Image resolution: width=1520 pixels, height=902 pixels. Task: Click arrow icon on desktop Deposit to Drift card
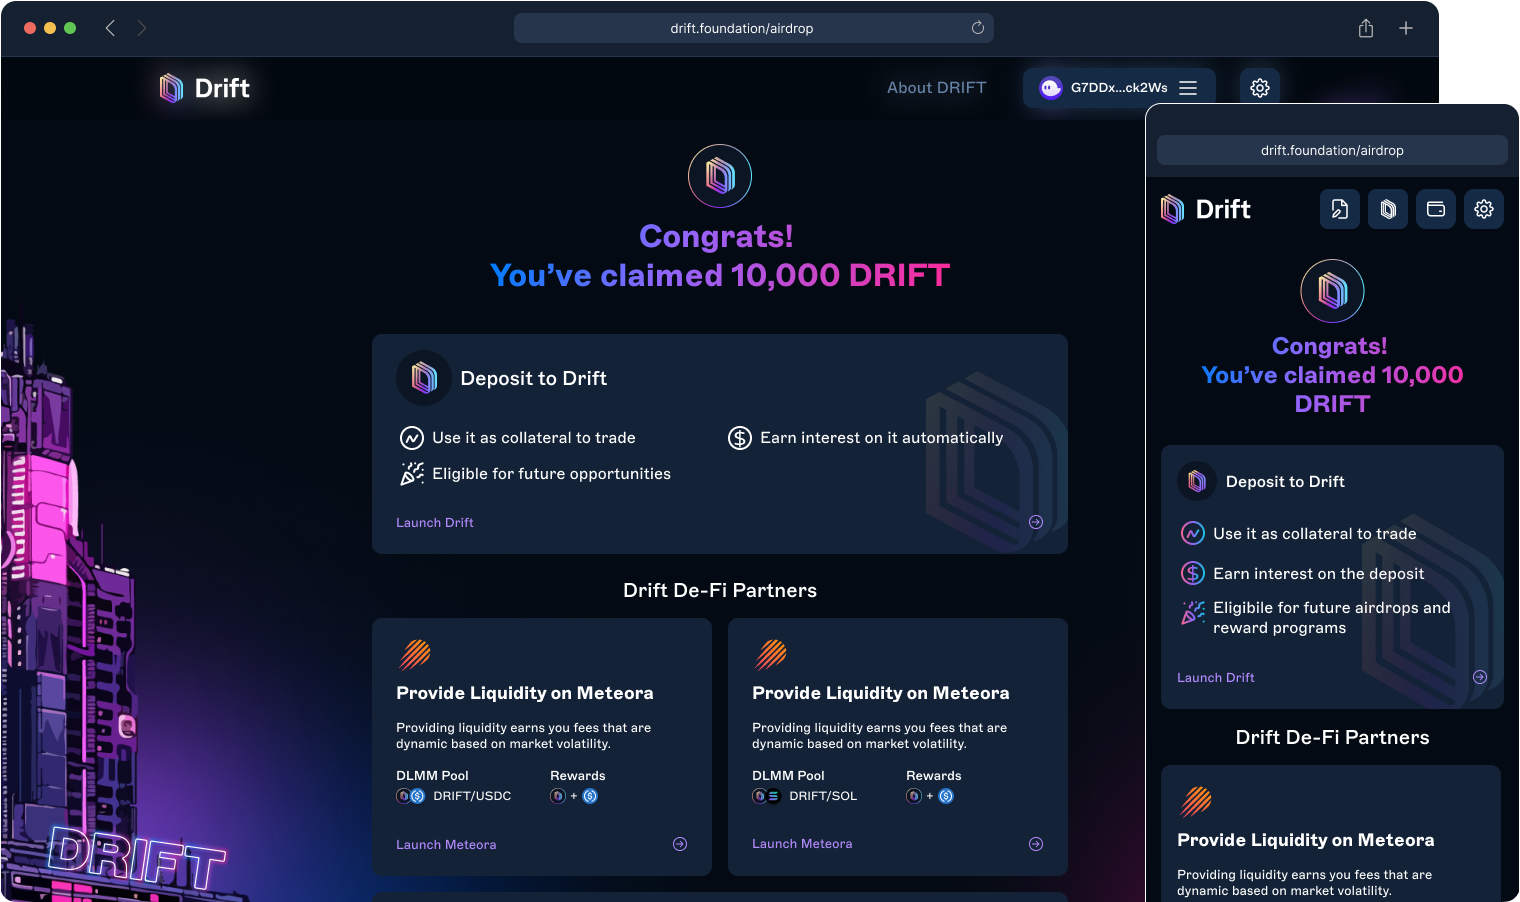(1036, 522)
